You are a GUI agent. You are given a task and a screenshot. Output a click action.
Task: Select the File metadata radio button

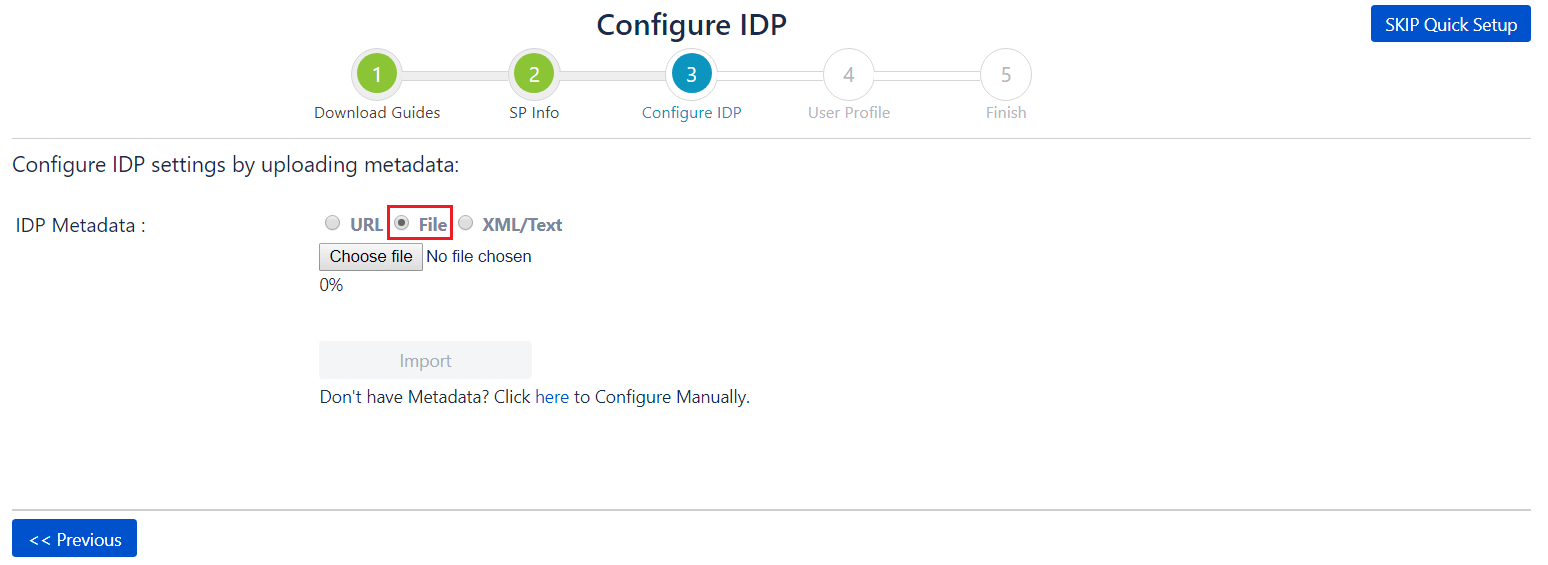click(x=401, y=223)
